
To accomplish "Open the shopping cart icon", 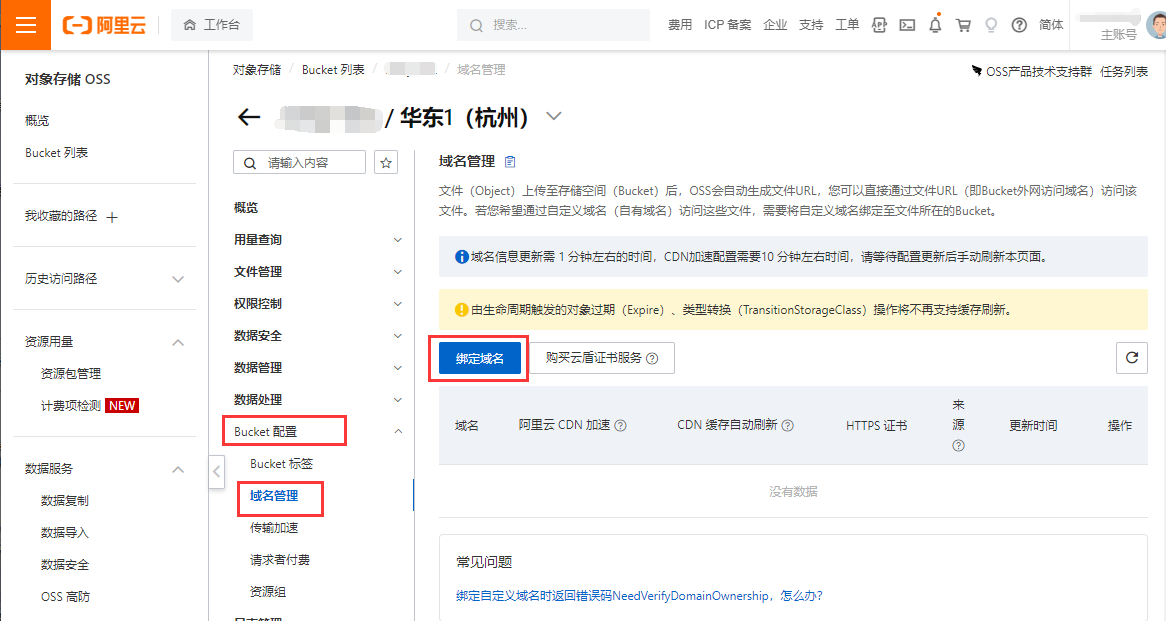I will [x=963, y=25].
